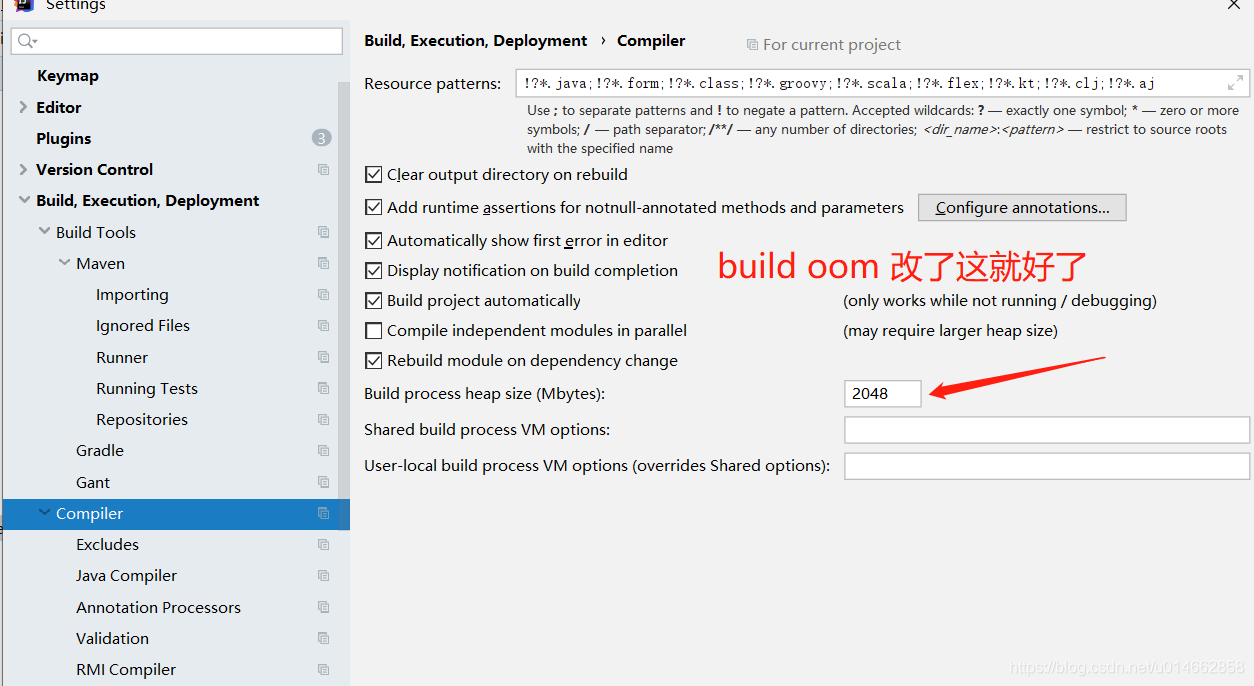Select the Gradle settings item
The width and height of the screenshot is (1254, 686).
100,451
